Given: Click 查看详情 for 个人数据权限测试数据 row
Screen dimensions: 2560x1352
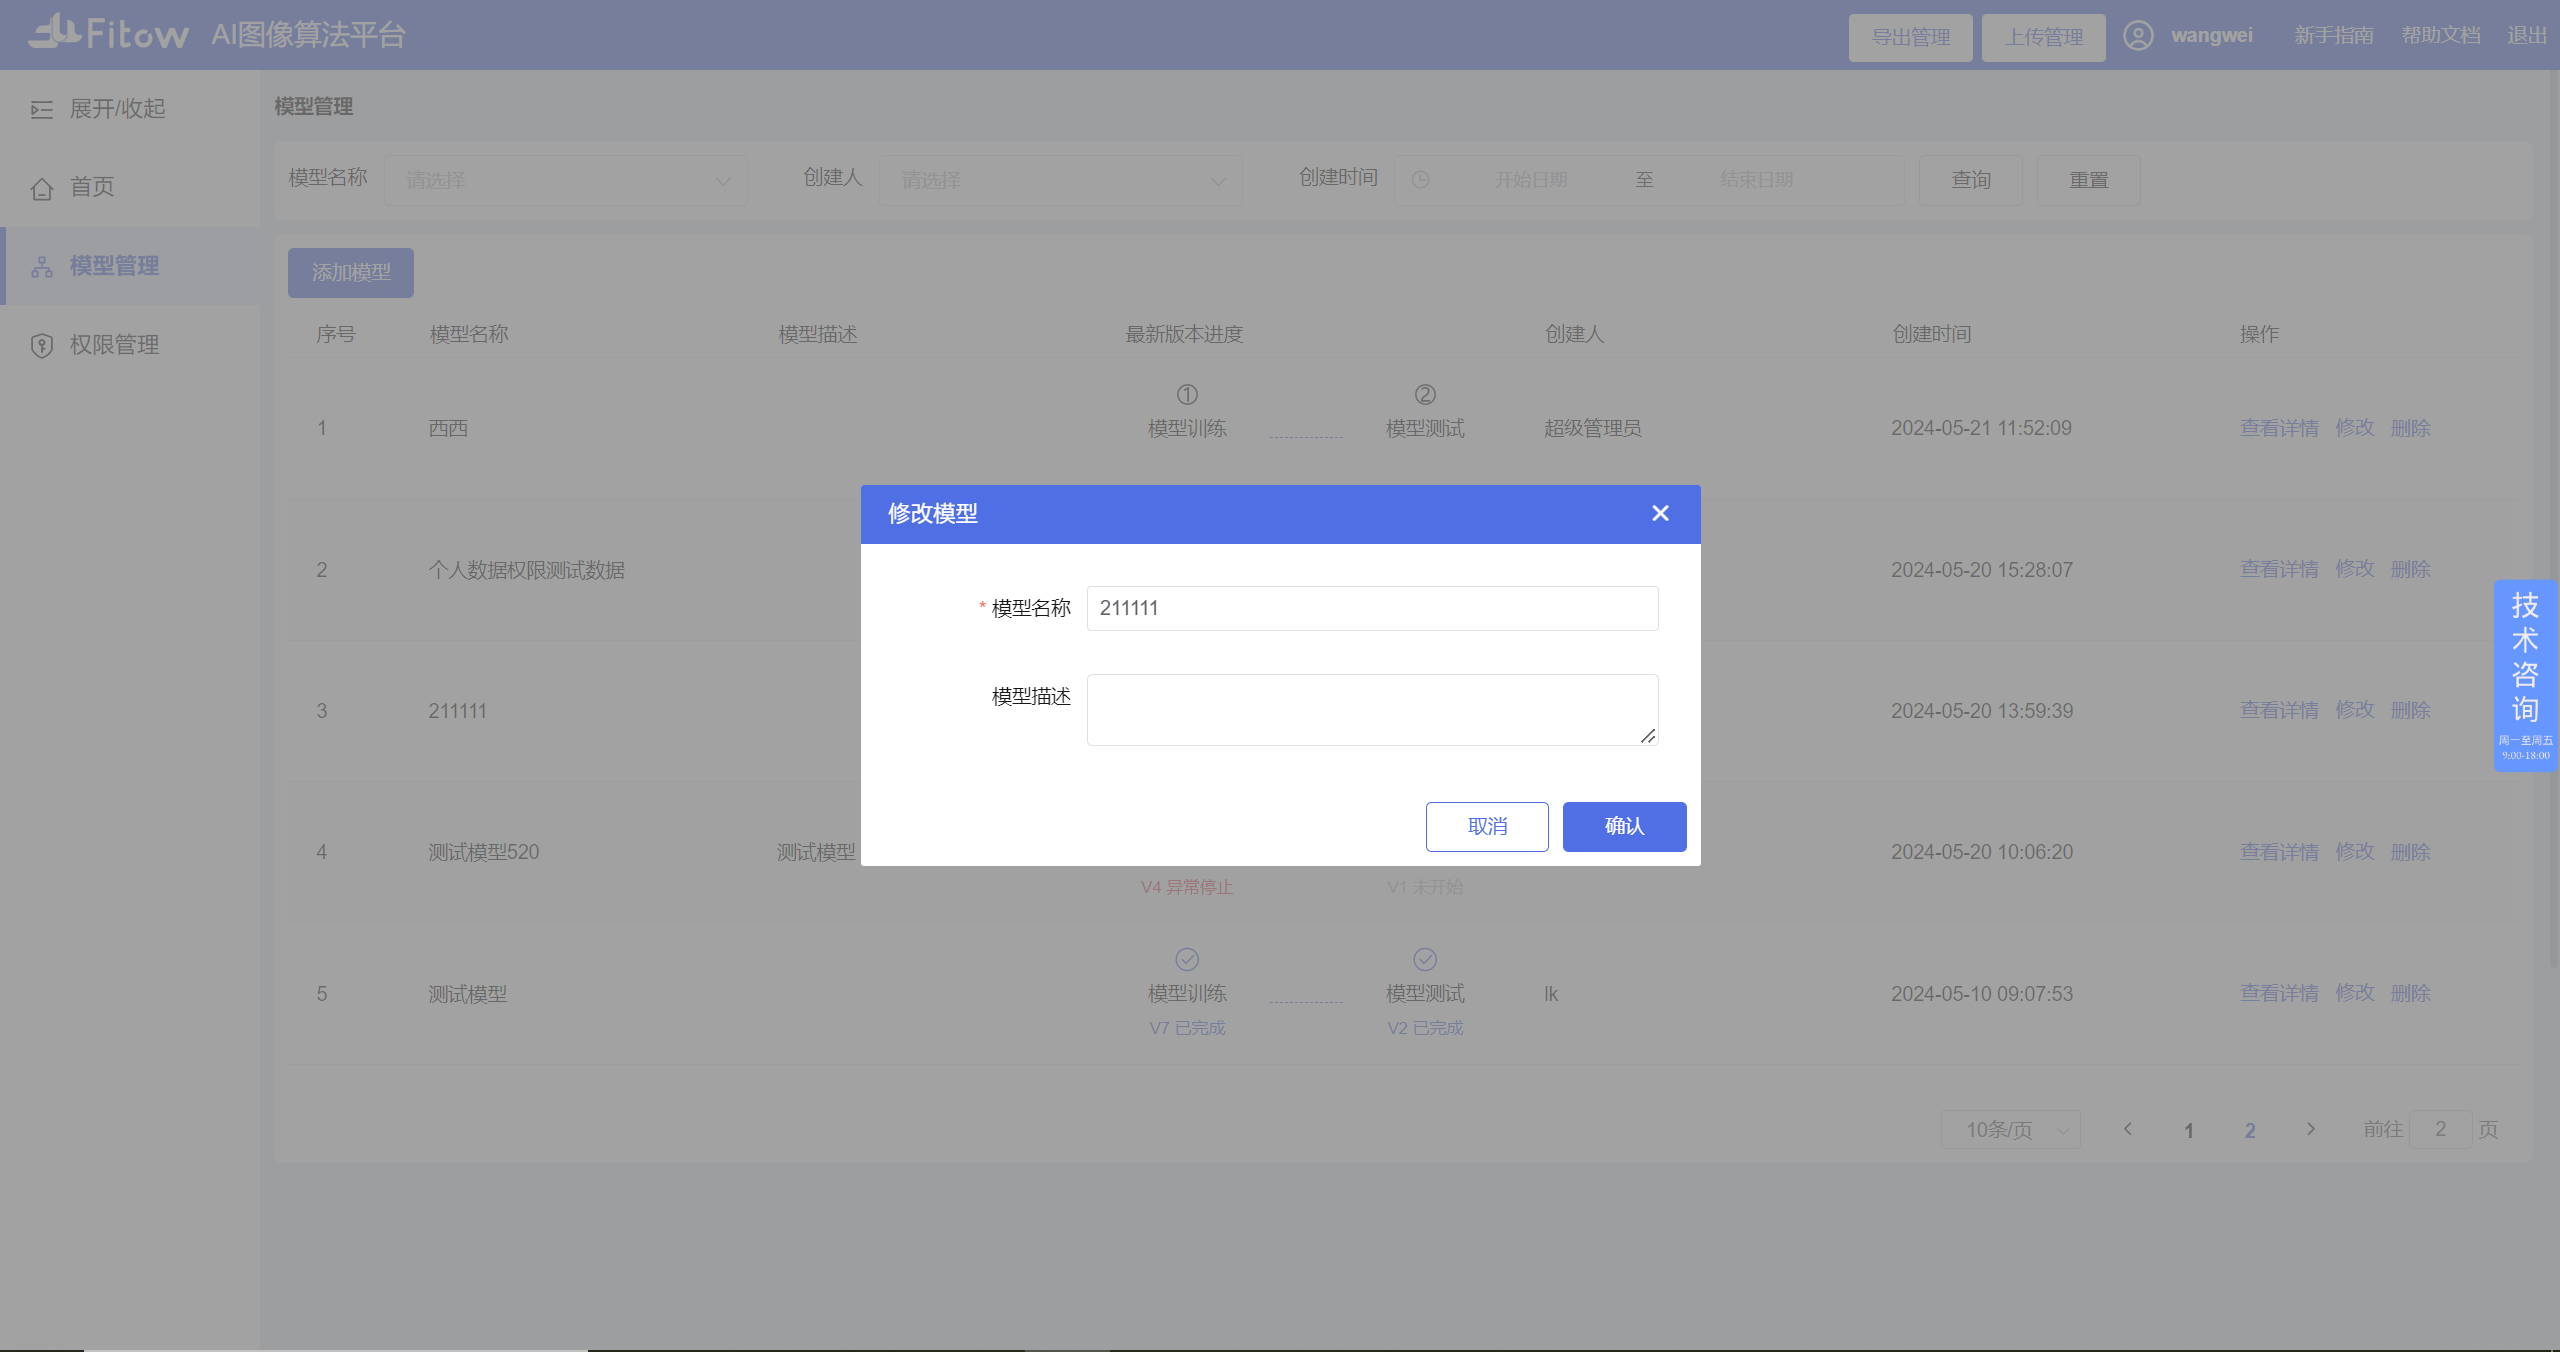Looking at the screenshot, I should click(x=2279, y=569).
